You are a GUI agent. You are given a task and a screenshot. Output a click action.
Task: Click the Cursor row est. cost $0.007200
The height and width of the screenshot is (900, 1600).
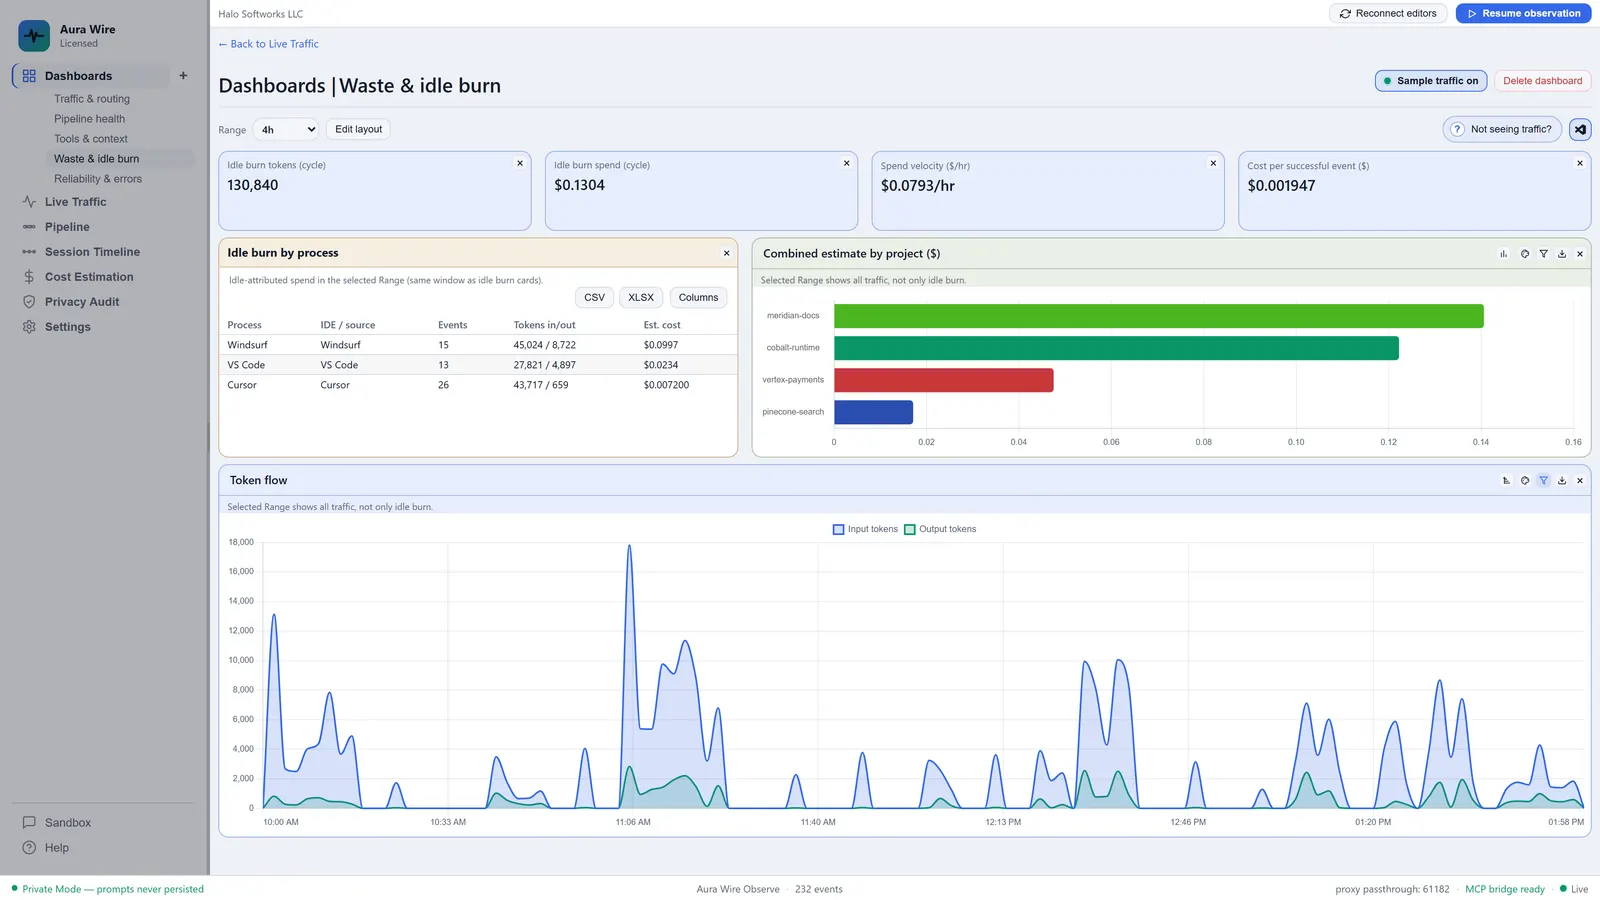666,385
